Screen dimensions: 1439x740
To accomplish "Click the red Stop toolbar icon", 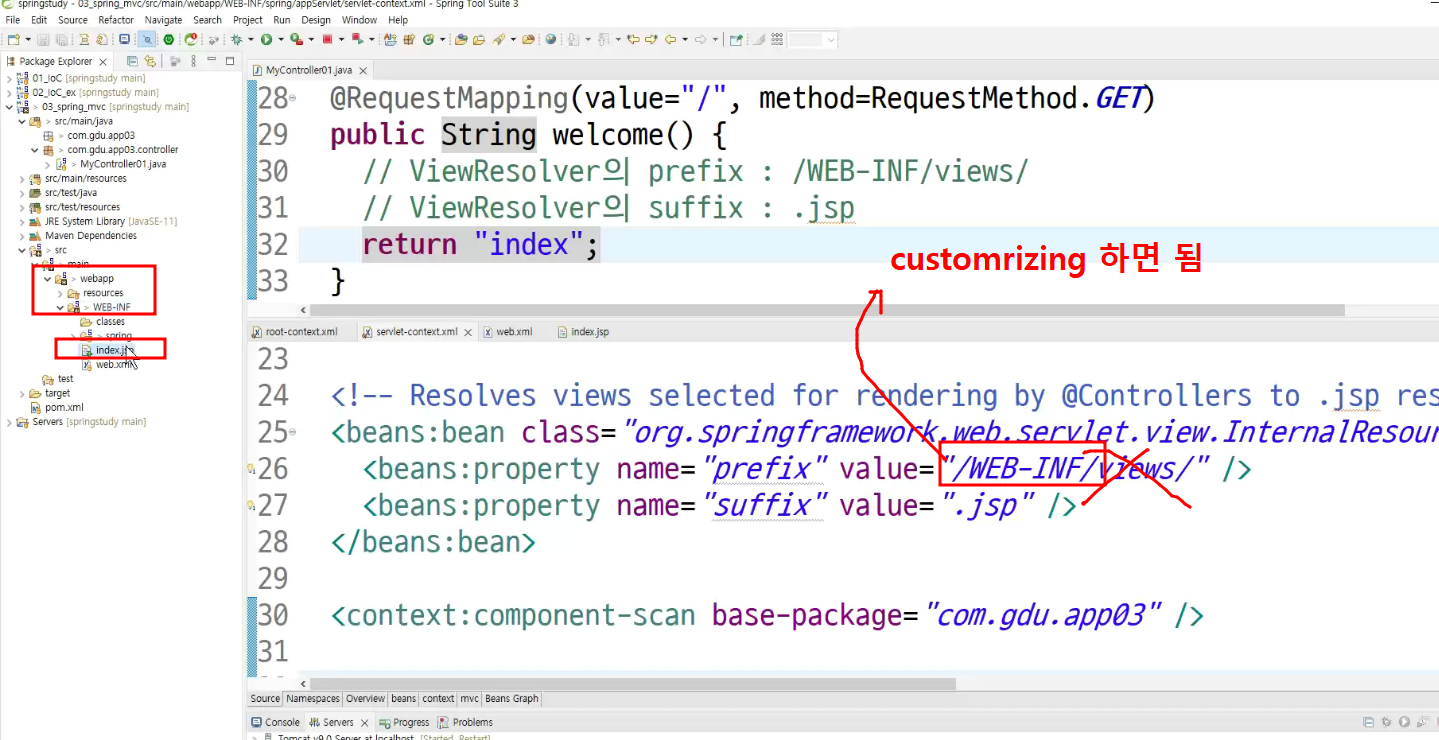I will click(x=327, y=40).
